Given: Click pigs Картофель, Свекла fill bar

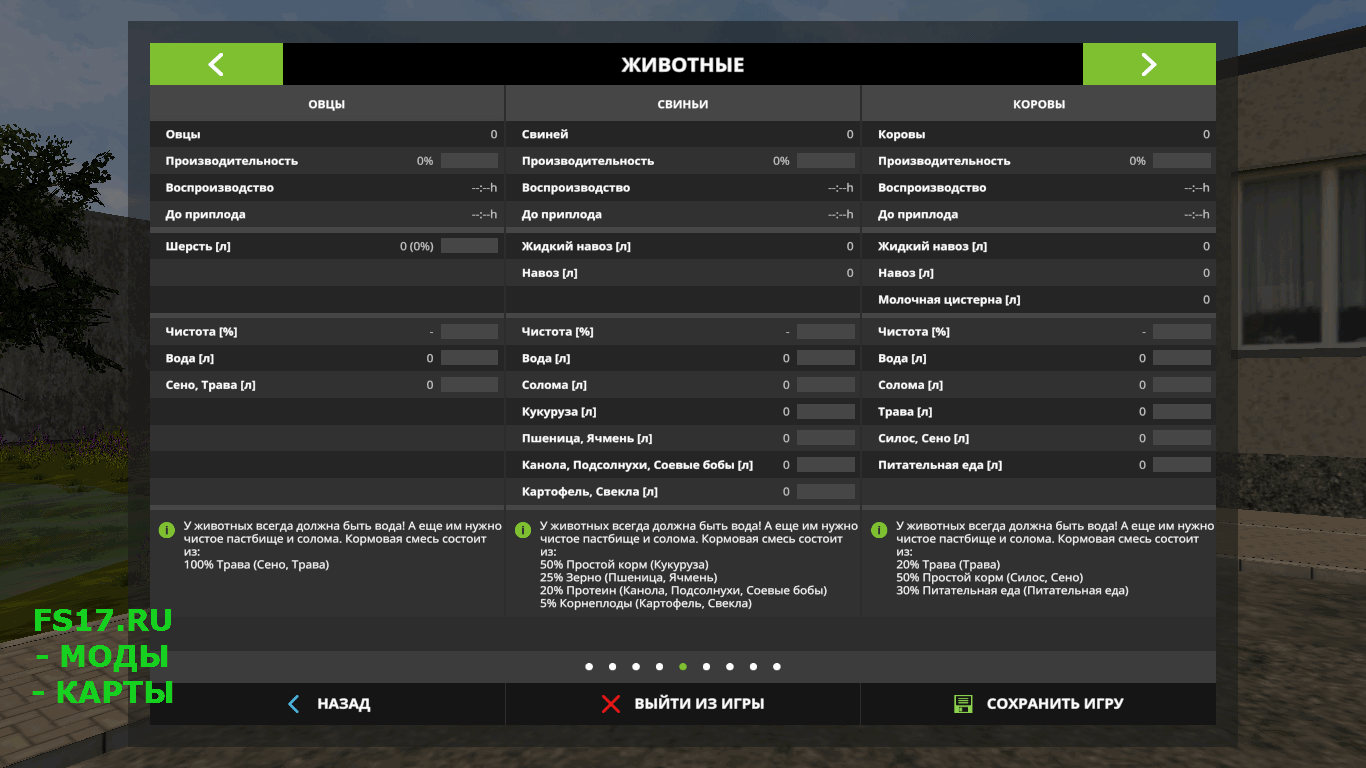Looking at the screenshot, I should coord(826,492).
